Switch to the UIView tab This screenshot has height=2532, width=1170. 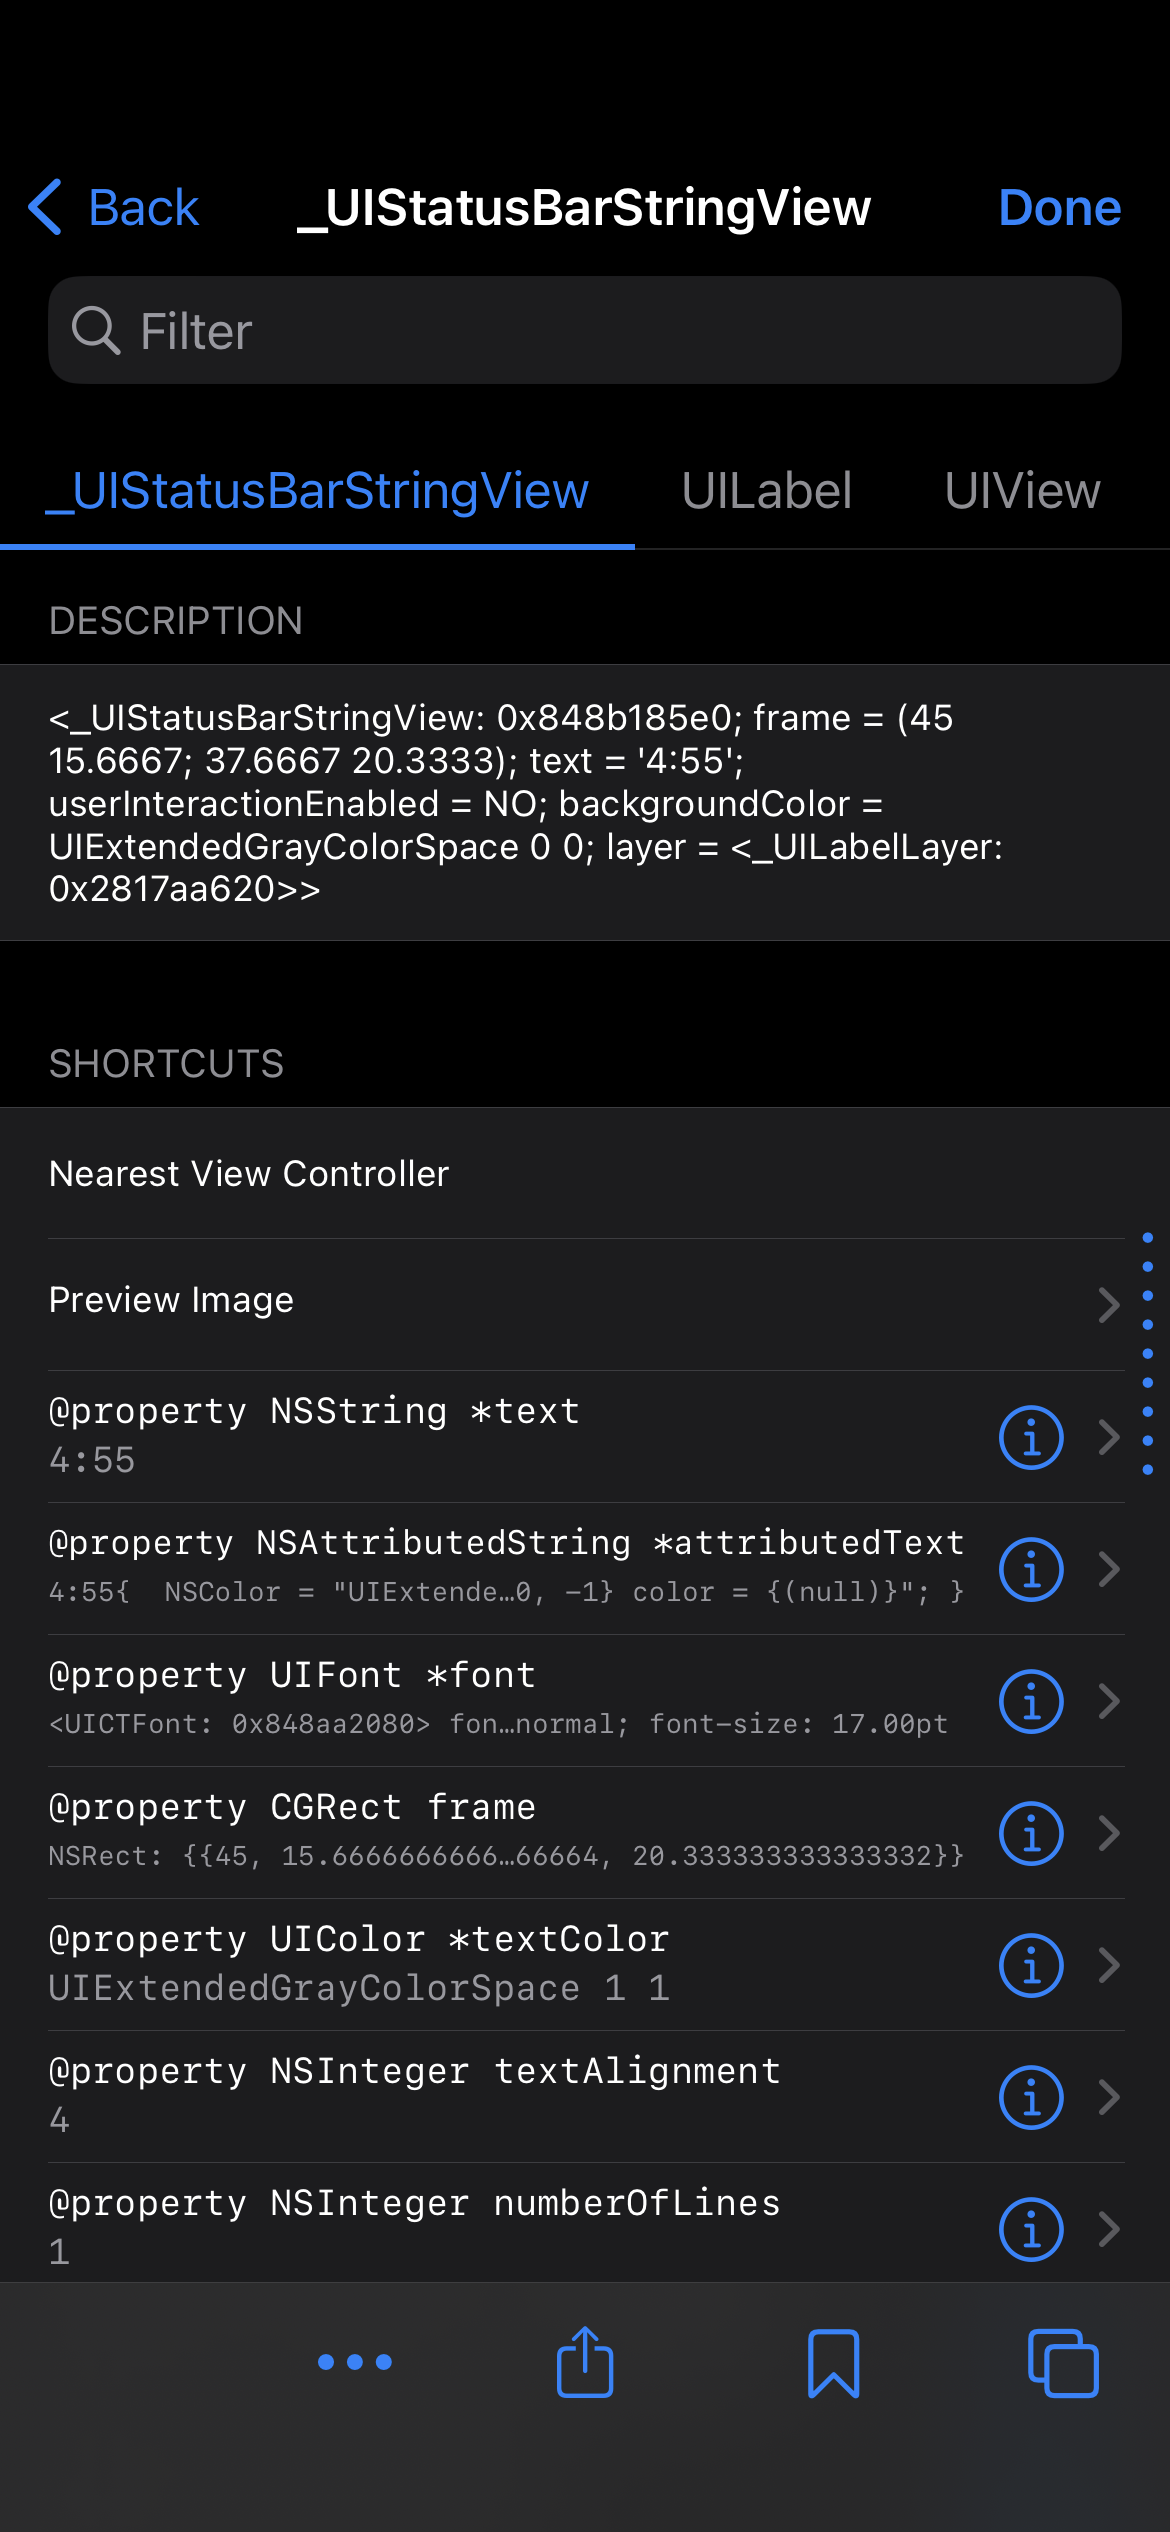tap(1022, 491)
